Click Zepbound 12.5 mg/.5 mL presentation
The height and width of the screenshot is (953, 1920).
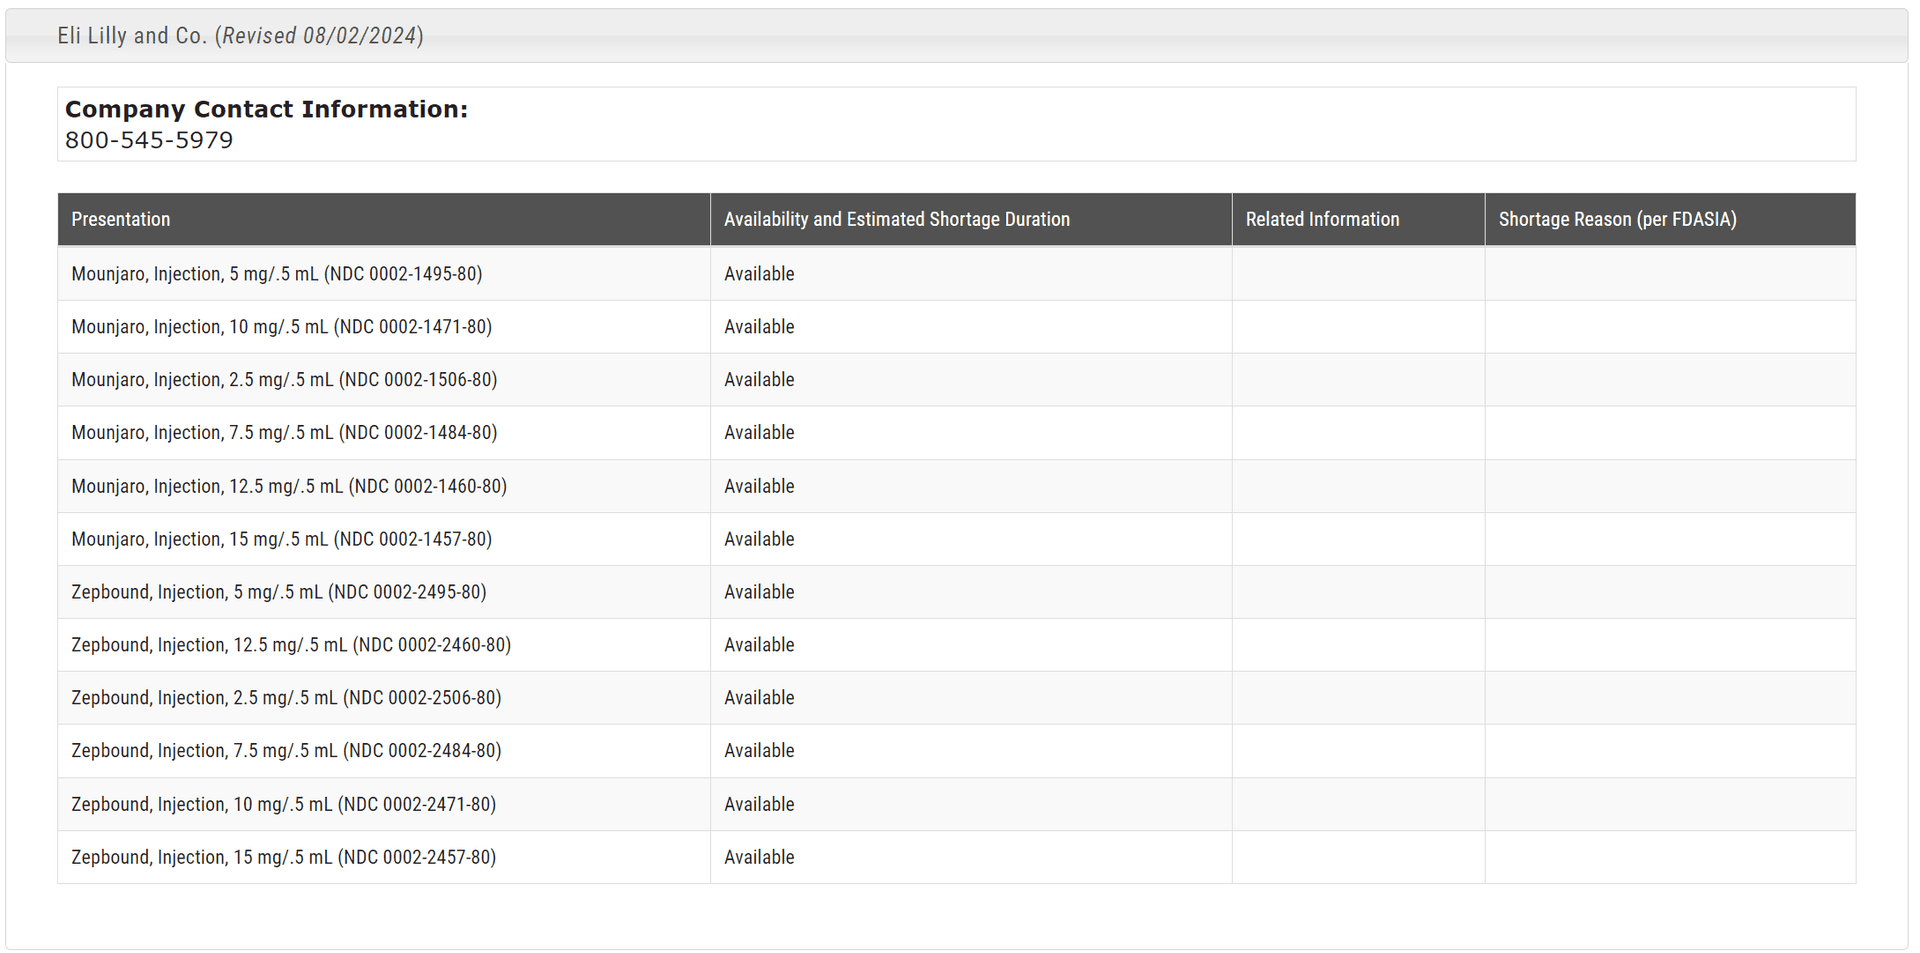point(291,645)
